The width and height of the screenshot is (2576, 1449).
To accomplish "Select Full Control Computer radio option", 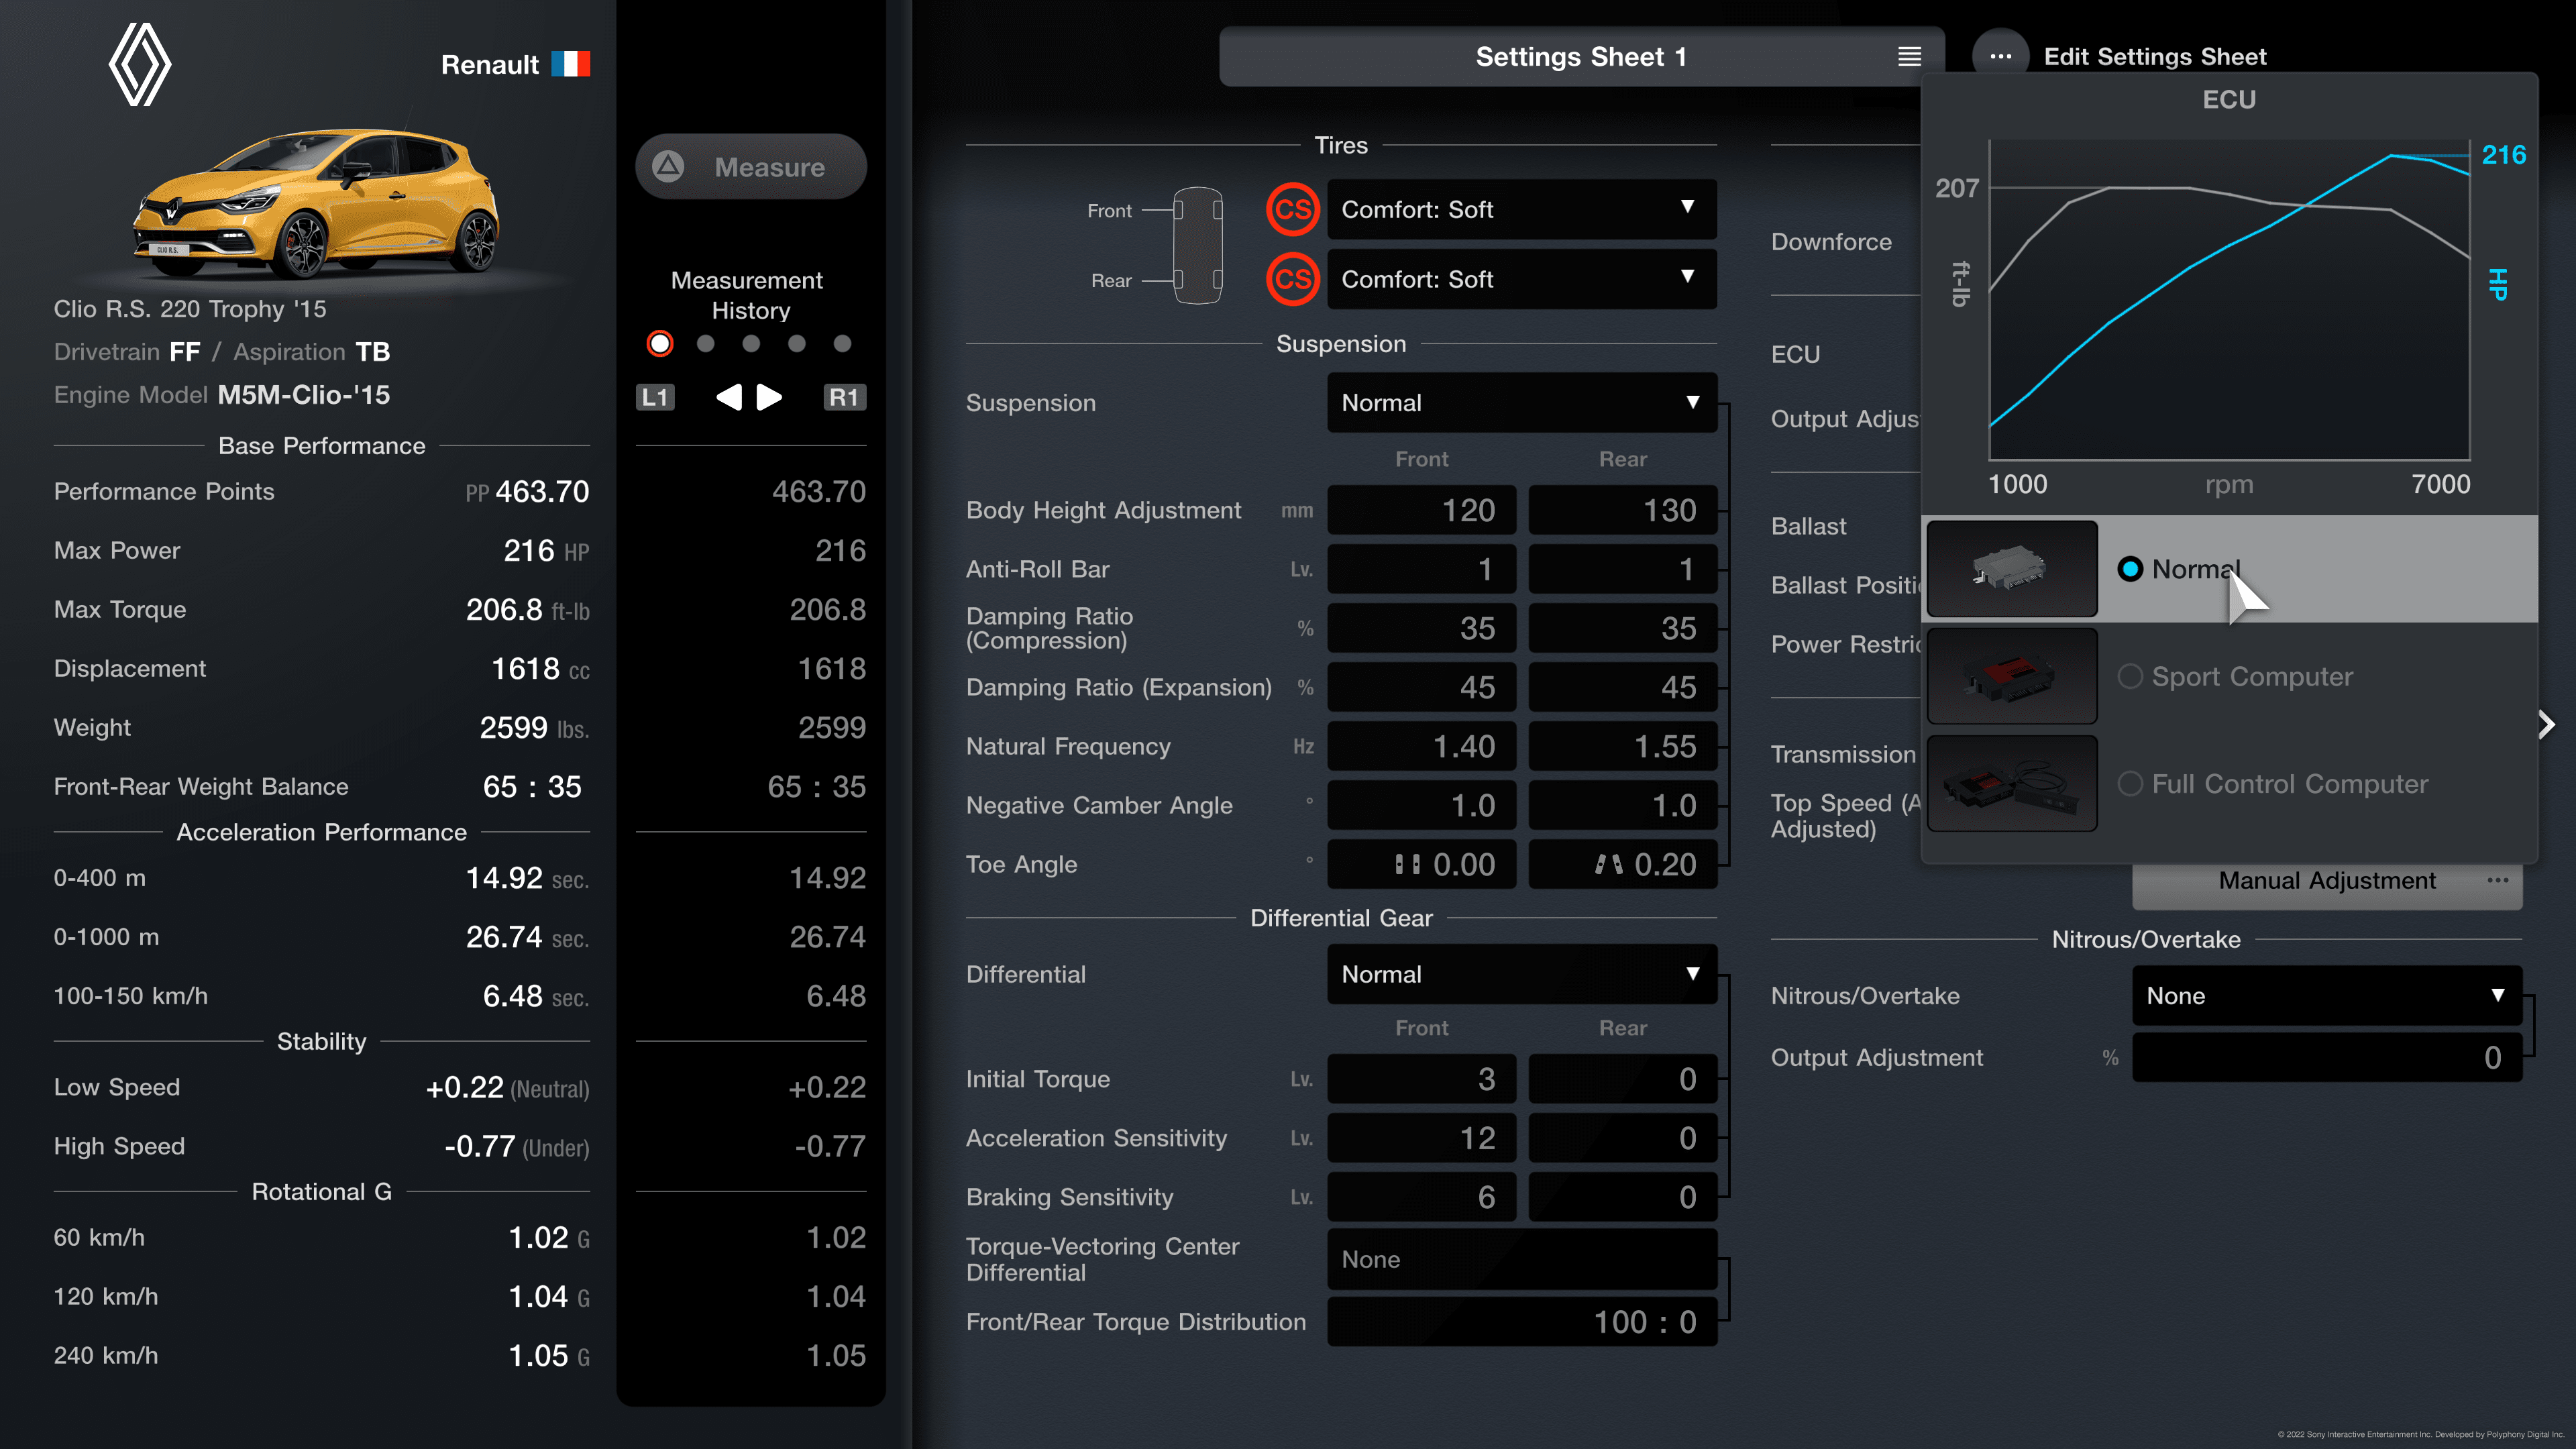I will click(2129, 783).
